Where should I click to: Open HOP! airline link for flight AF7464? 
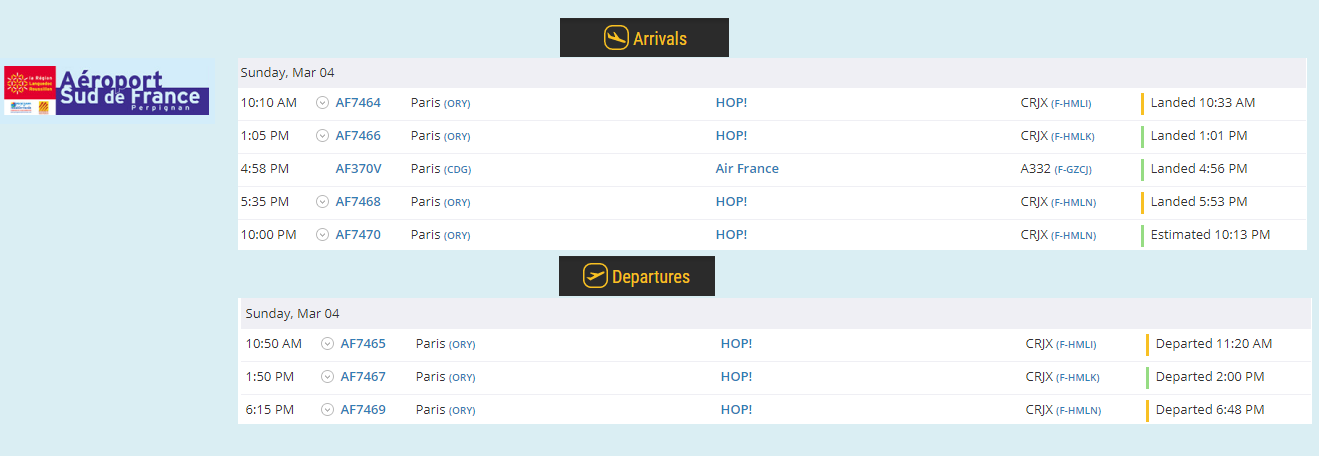click(731, 103)
